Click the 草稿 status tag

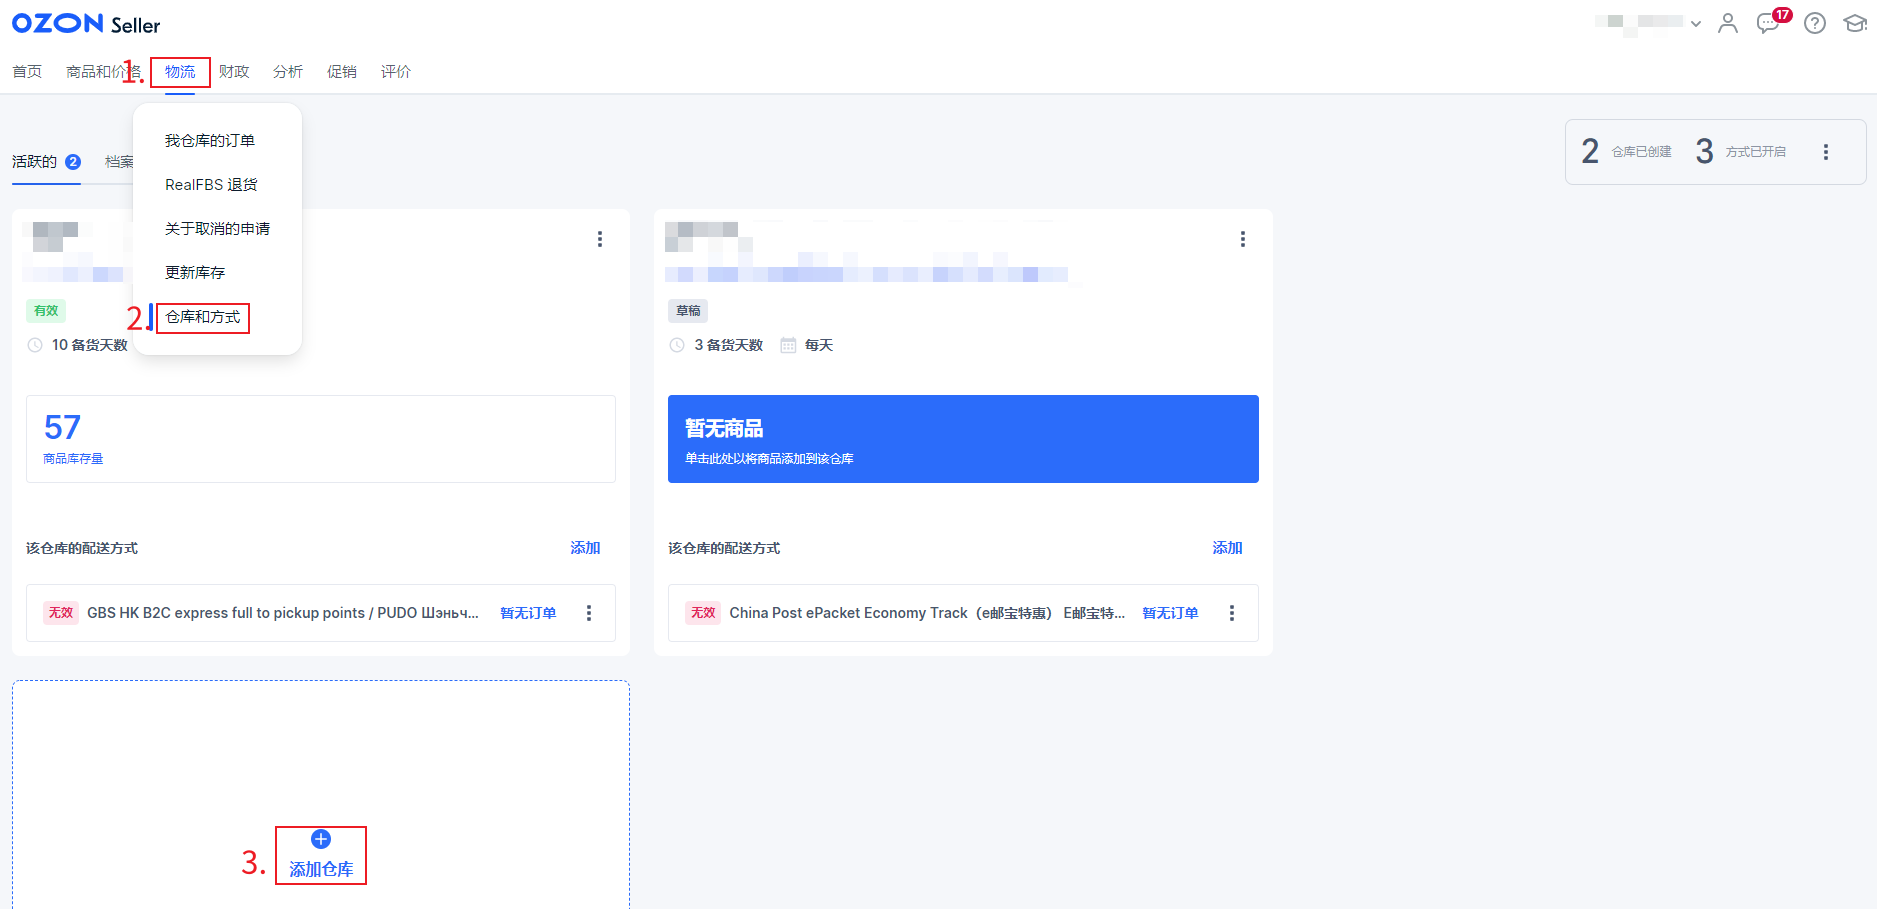pos(688,311)
